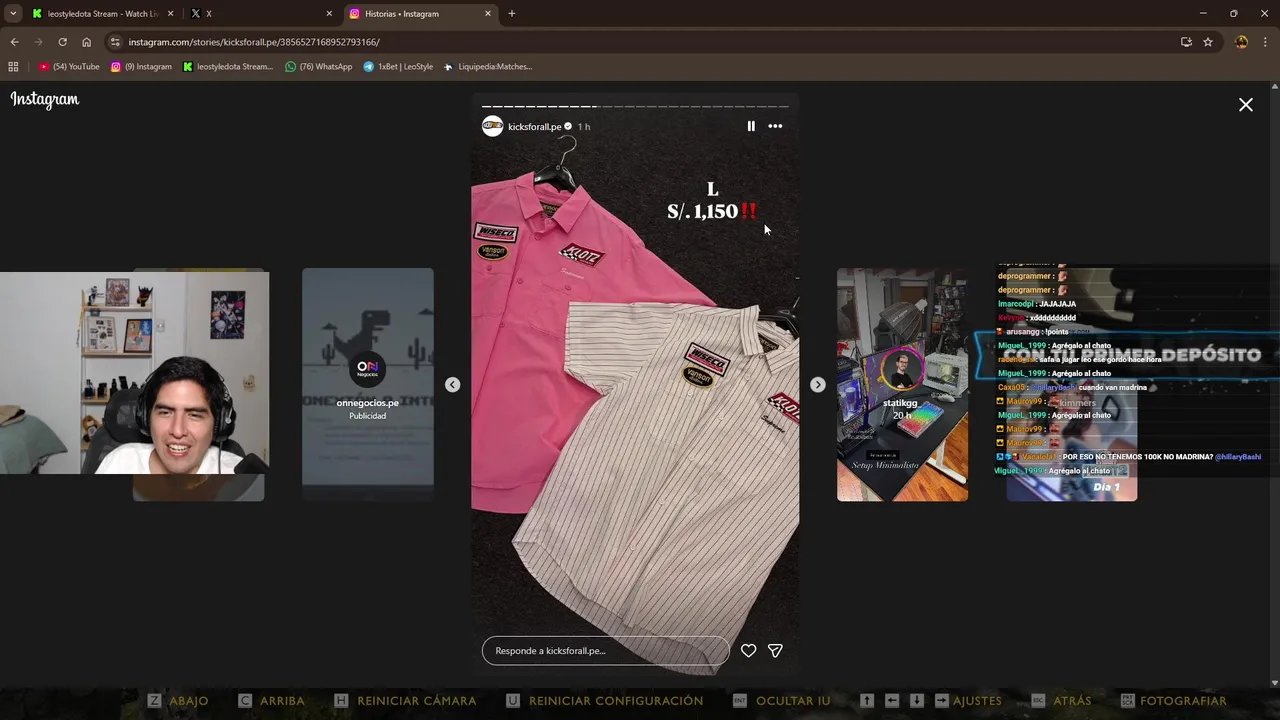Open a new browser tab

(x=512, y=14)
